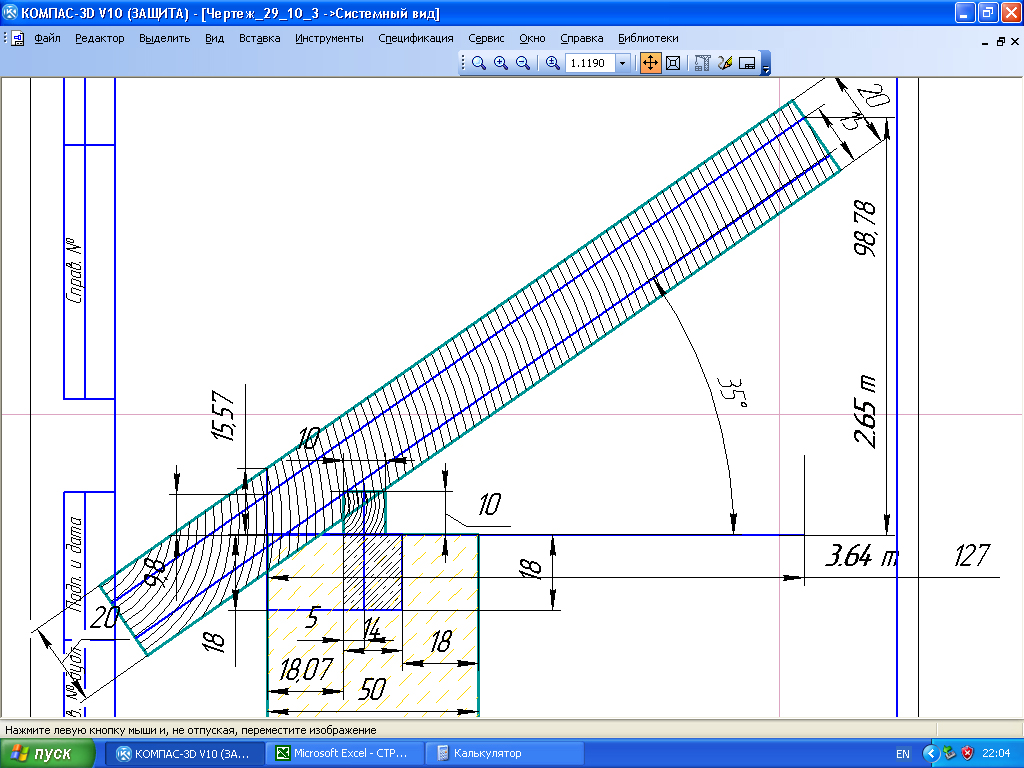Restore the inner document window
The image size is (1024, 768).
[1000, 42]
